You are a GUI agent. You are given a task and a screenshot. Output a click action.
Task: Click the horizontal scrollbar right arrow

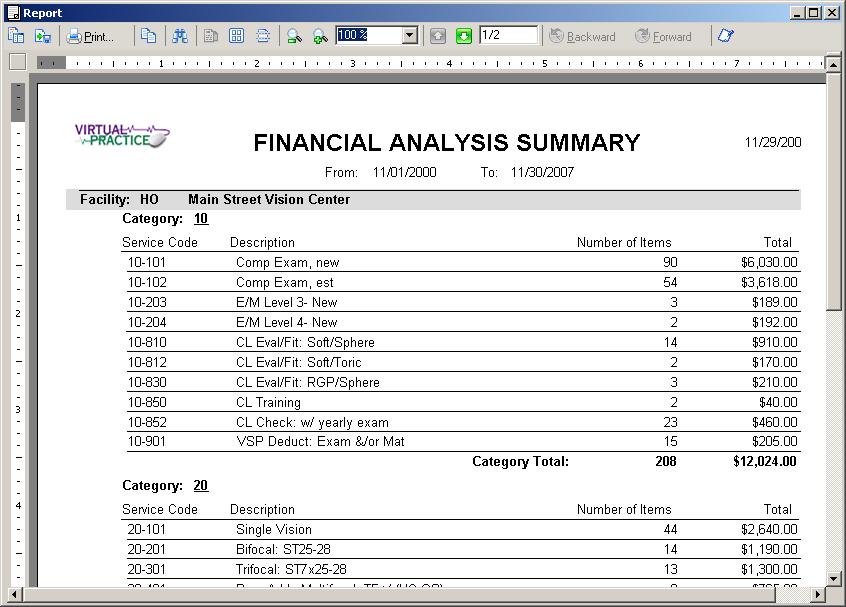(x=817, y=595)
